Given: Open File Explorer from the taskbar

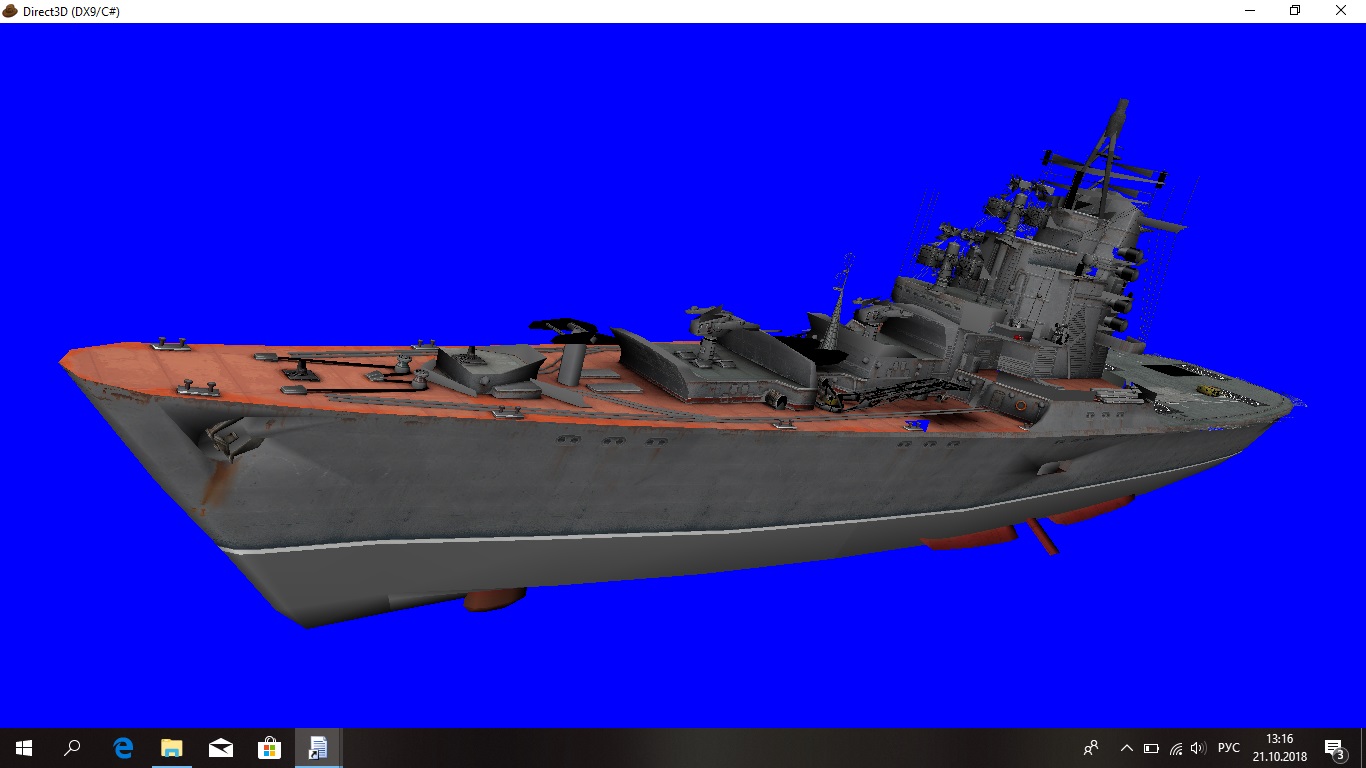Looking at the screenshot, I should pos(172,748).
